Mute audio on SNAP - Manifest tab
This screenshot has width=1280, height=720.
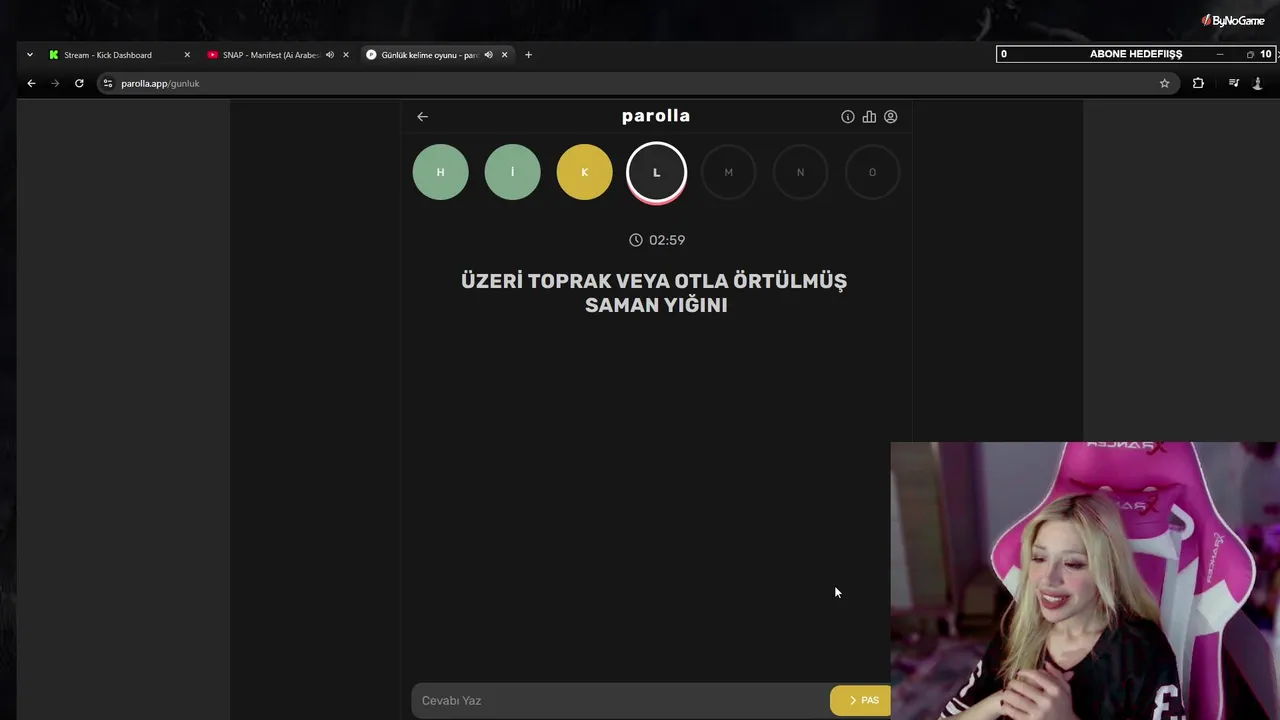329,55
